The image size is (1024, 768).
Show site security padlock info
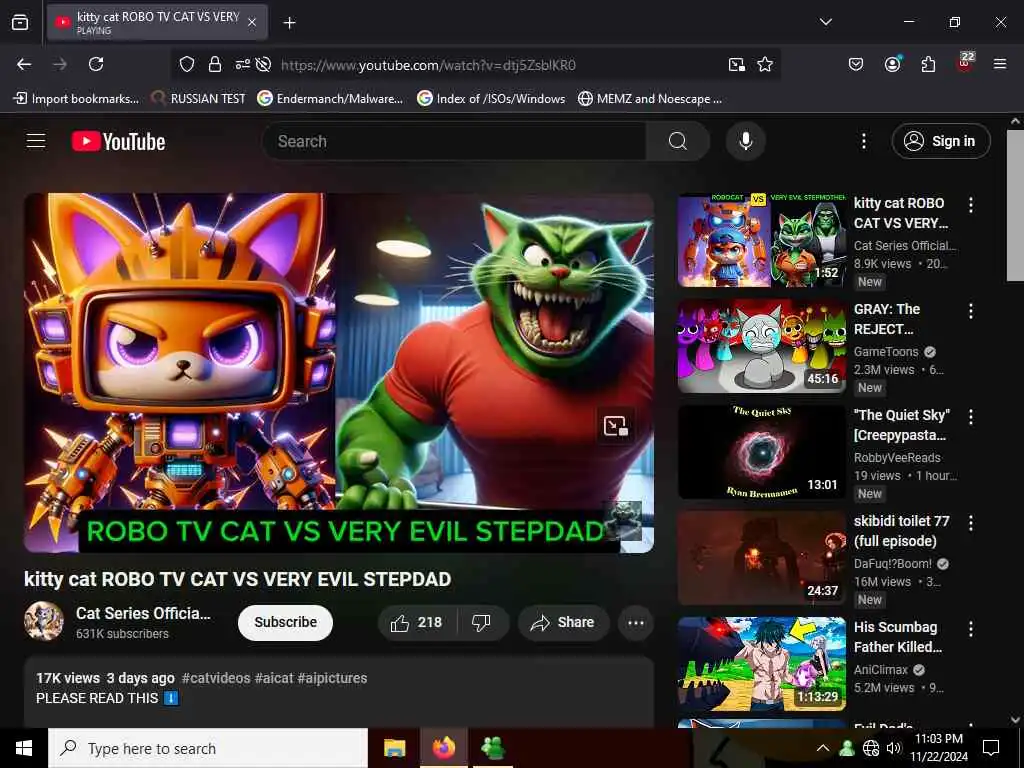[x=214, y=64]
